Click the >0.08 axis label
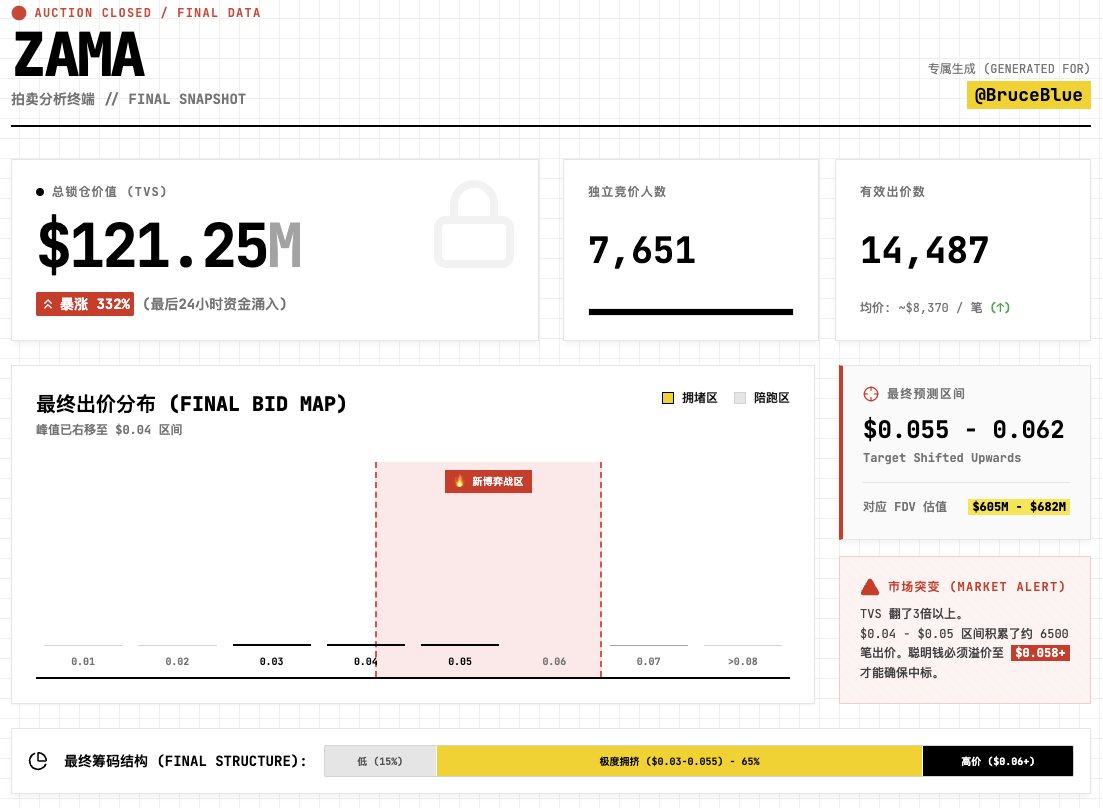The image size is (1103, 808). pyautogui.click(x=743, y=661)
